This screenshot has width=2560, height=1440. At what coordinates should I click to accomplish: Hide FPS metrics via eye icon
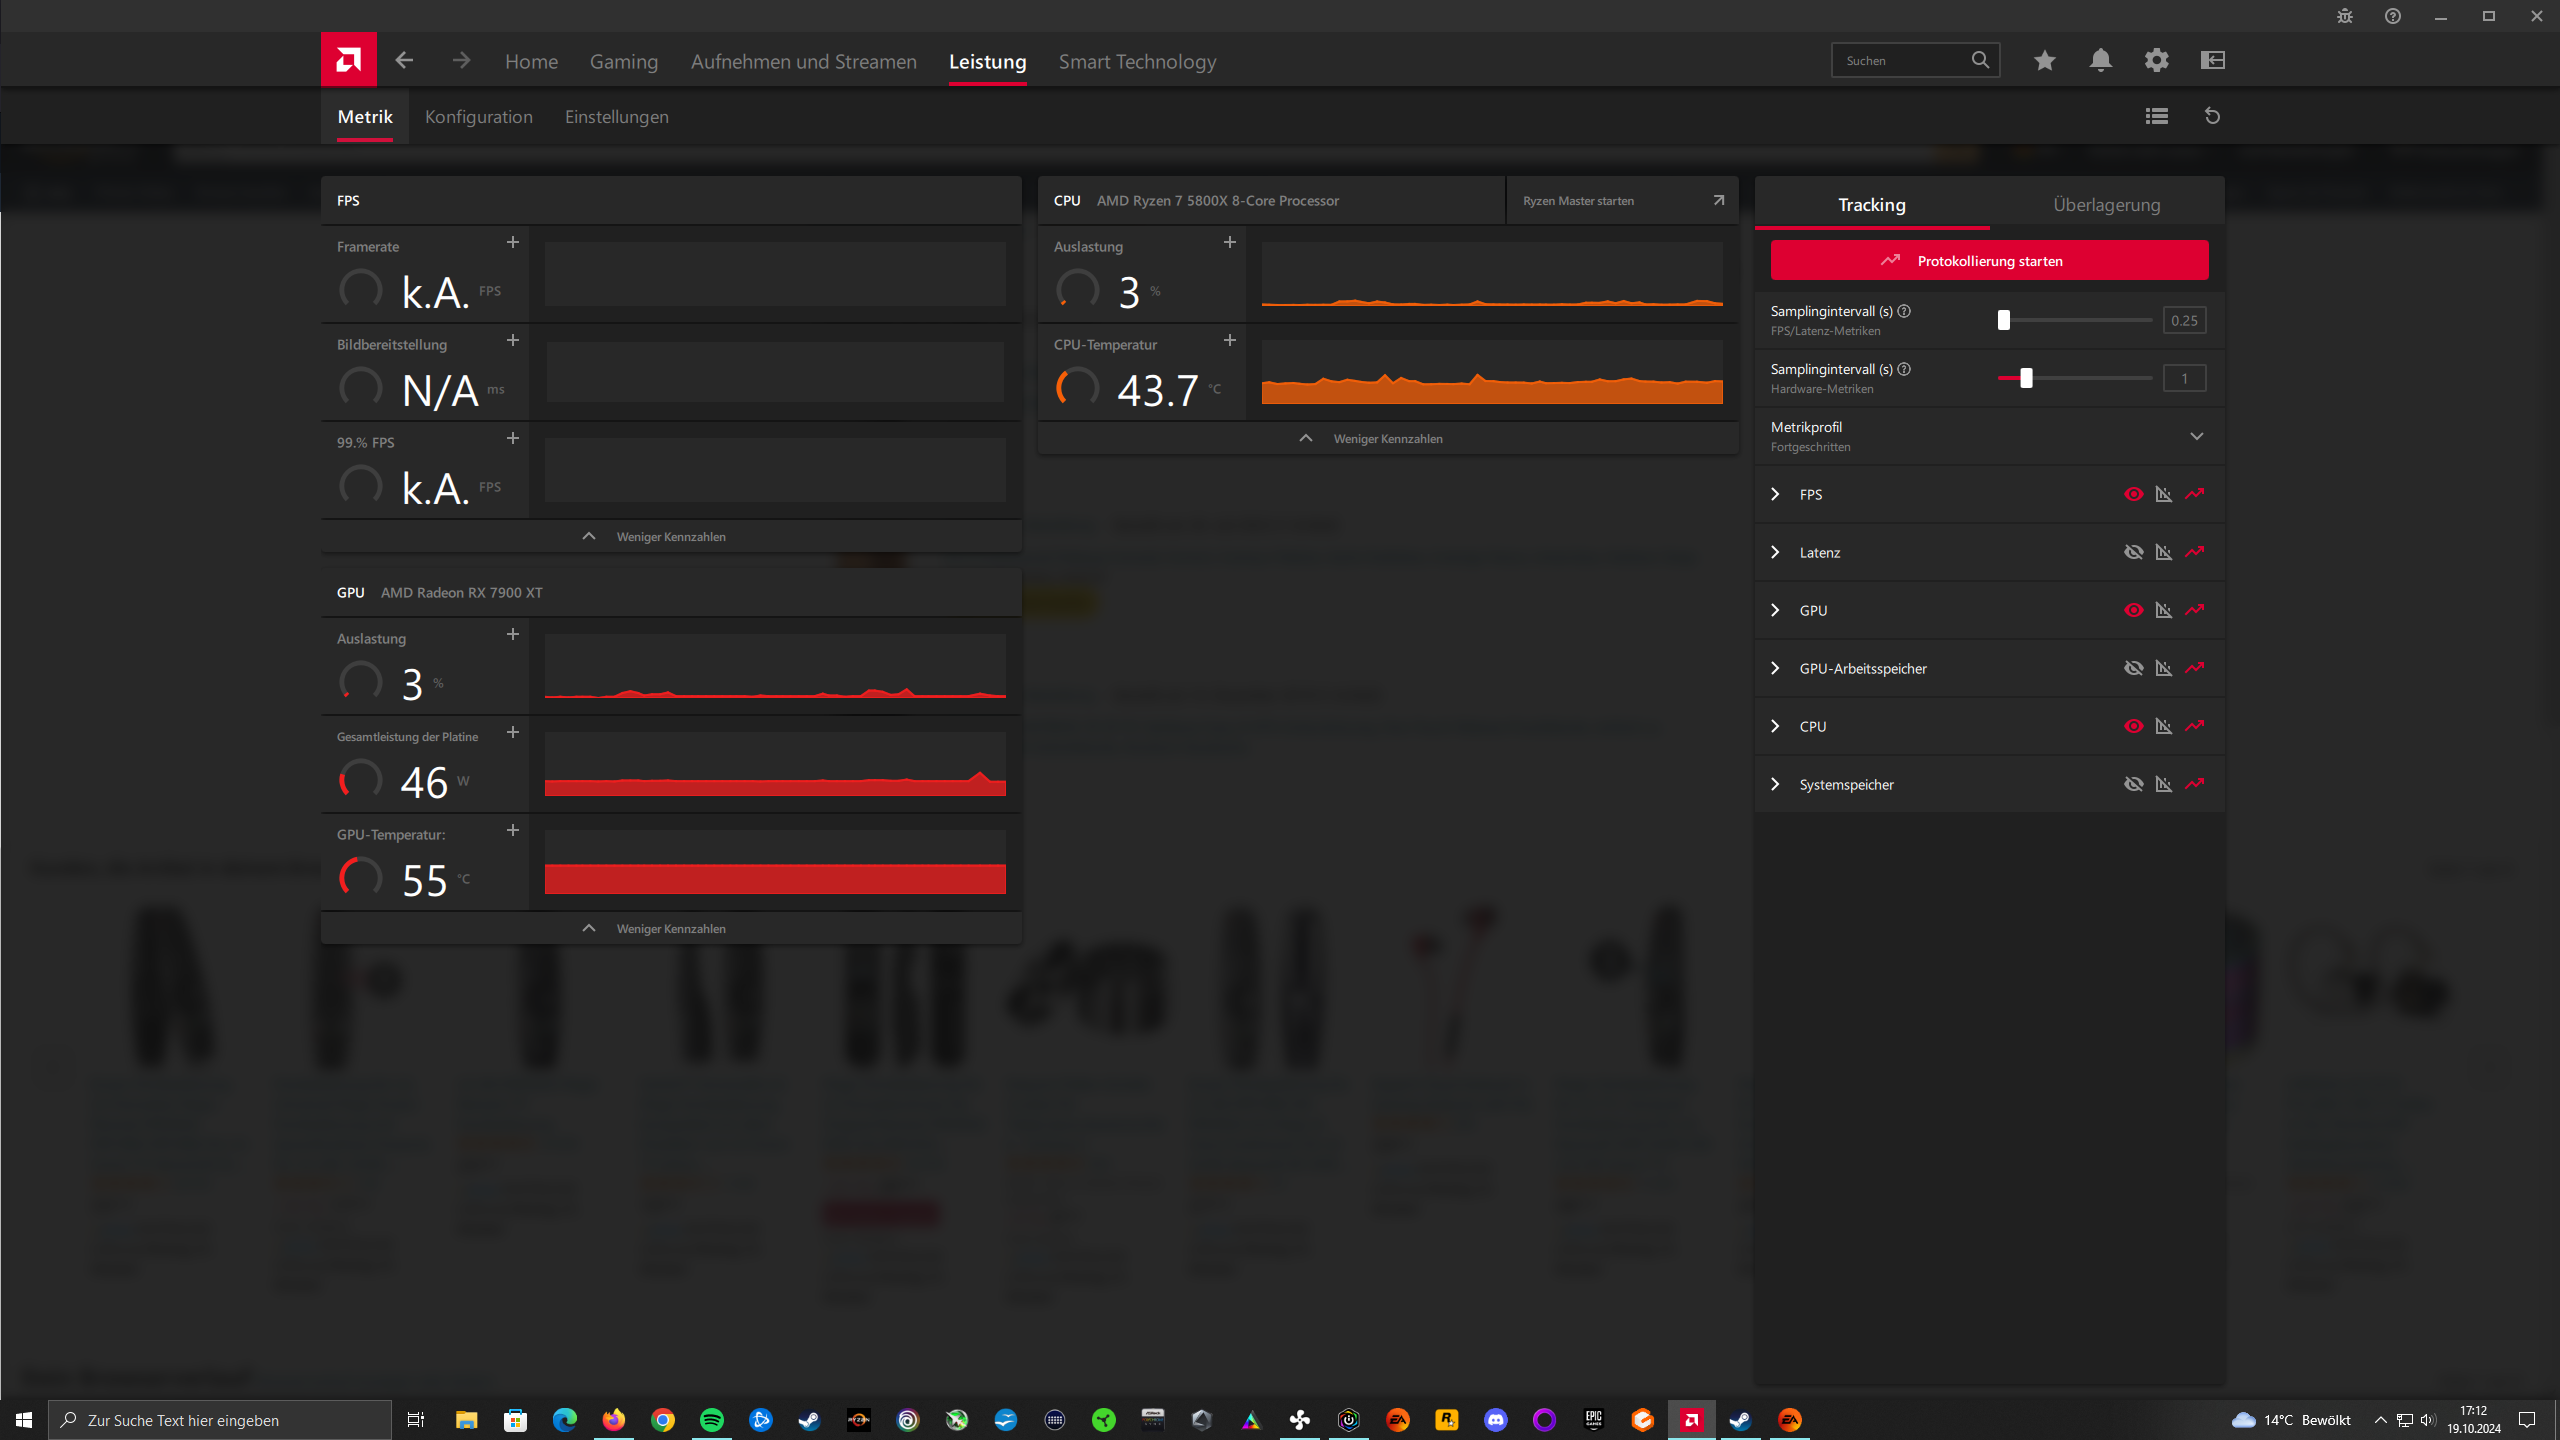coord(2133,494)
